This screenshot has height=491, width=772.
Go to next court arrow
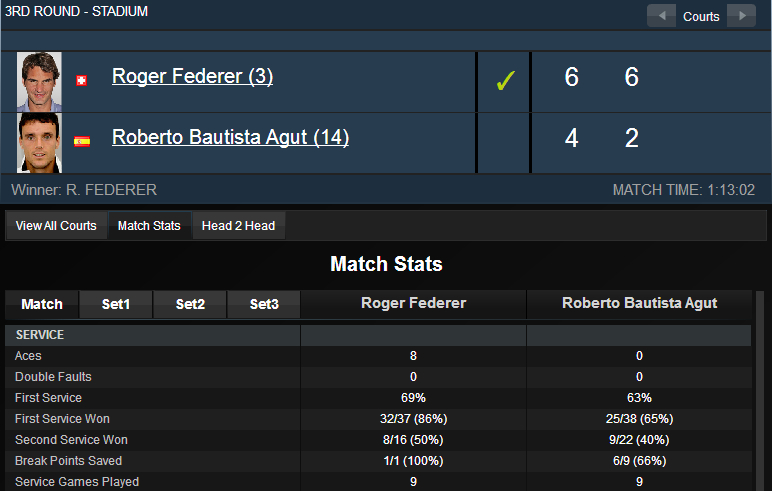pyautogui.click(x=741, y=16)
